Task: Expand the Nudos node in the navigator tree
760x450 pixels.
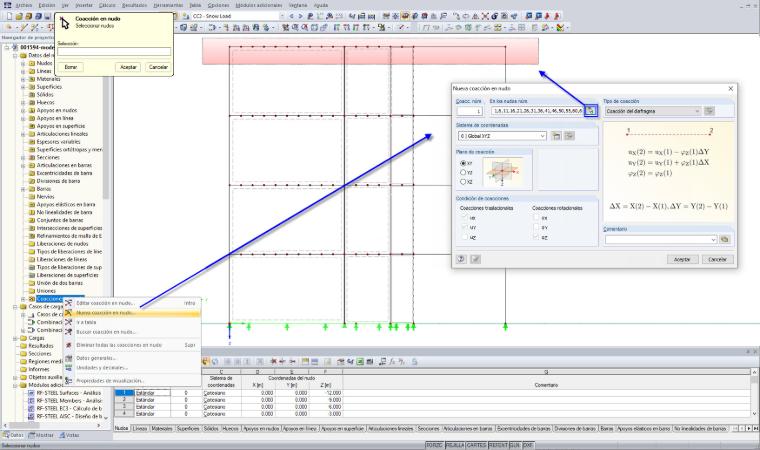Action: tap(23, 64)
